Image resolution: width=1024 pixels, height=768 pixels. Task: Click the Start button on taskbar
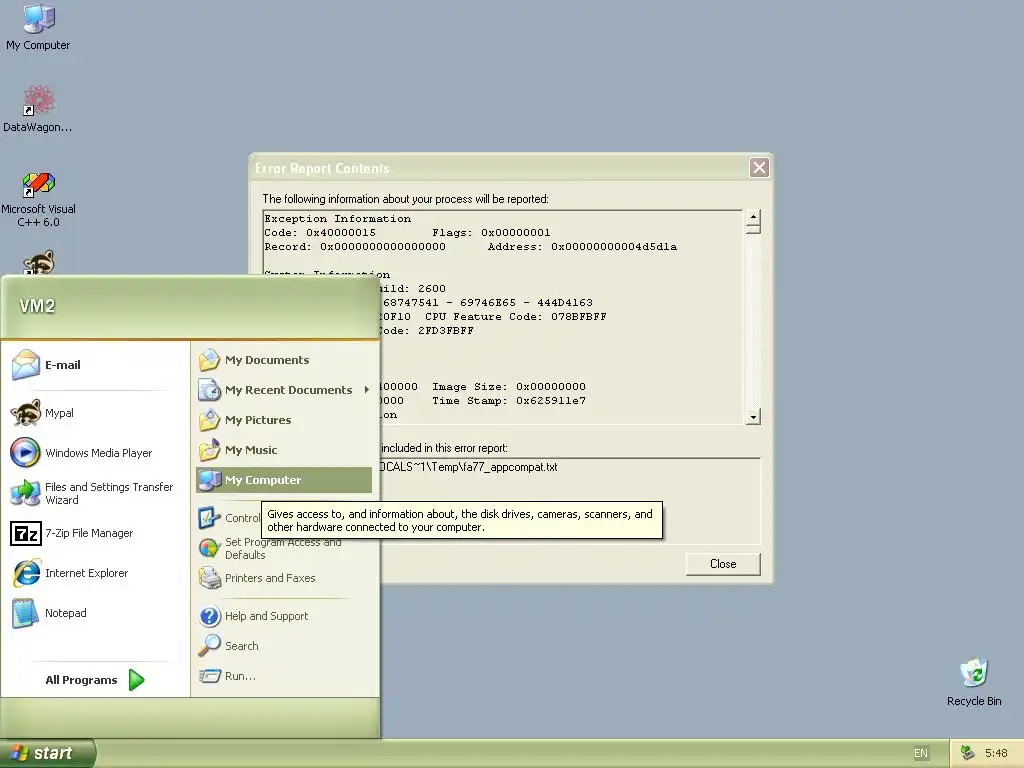pyautogui.click(x=47, y=753)
